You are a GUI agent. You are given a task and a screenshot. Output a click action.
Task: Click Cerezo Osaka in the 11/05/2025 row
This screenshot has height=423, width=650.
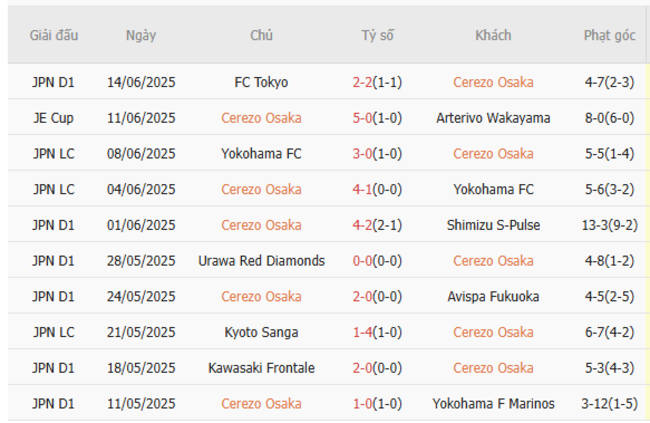point(261,404)
